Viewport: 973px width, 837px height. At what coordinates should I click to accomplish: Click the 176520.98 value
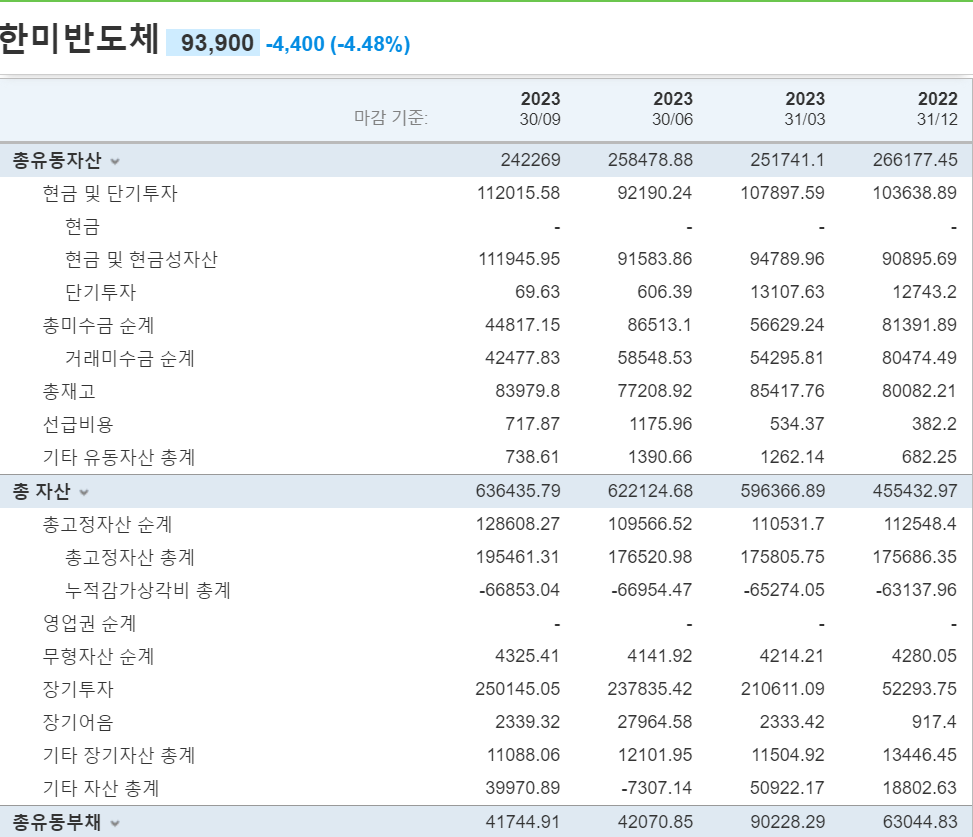pos(650,557)
